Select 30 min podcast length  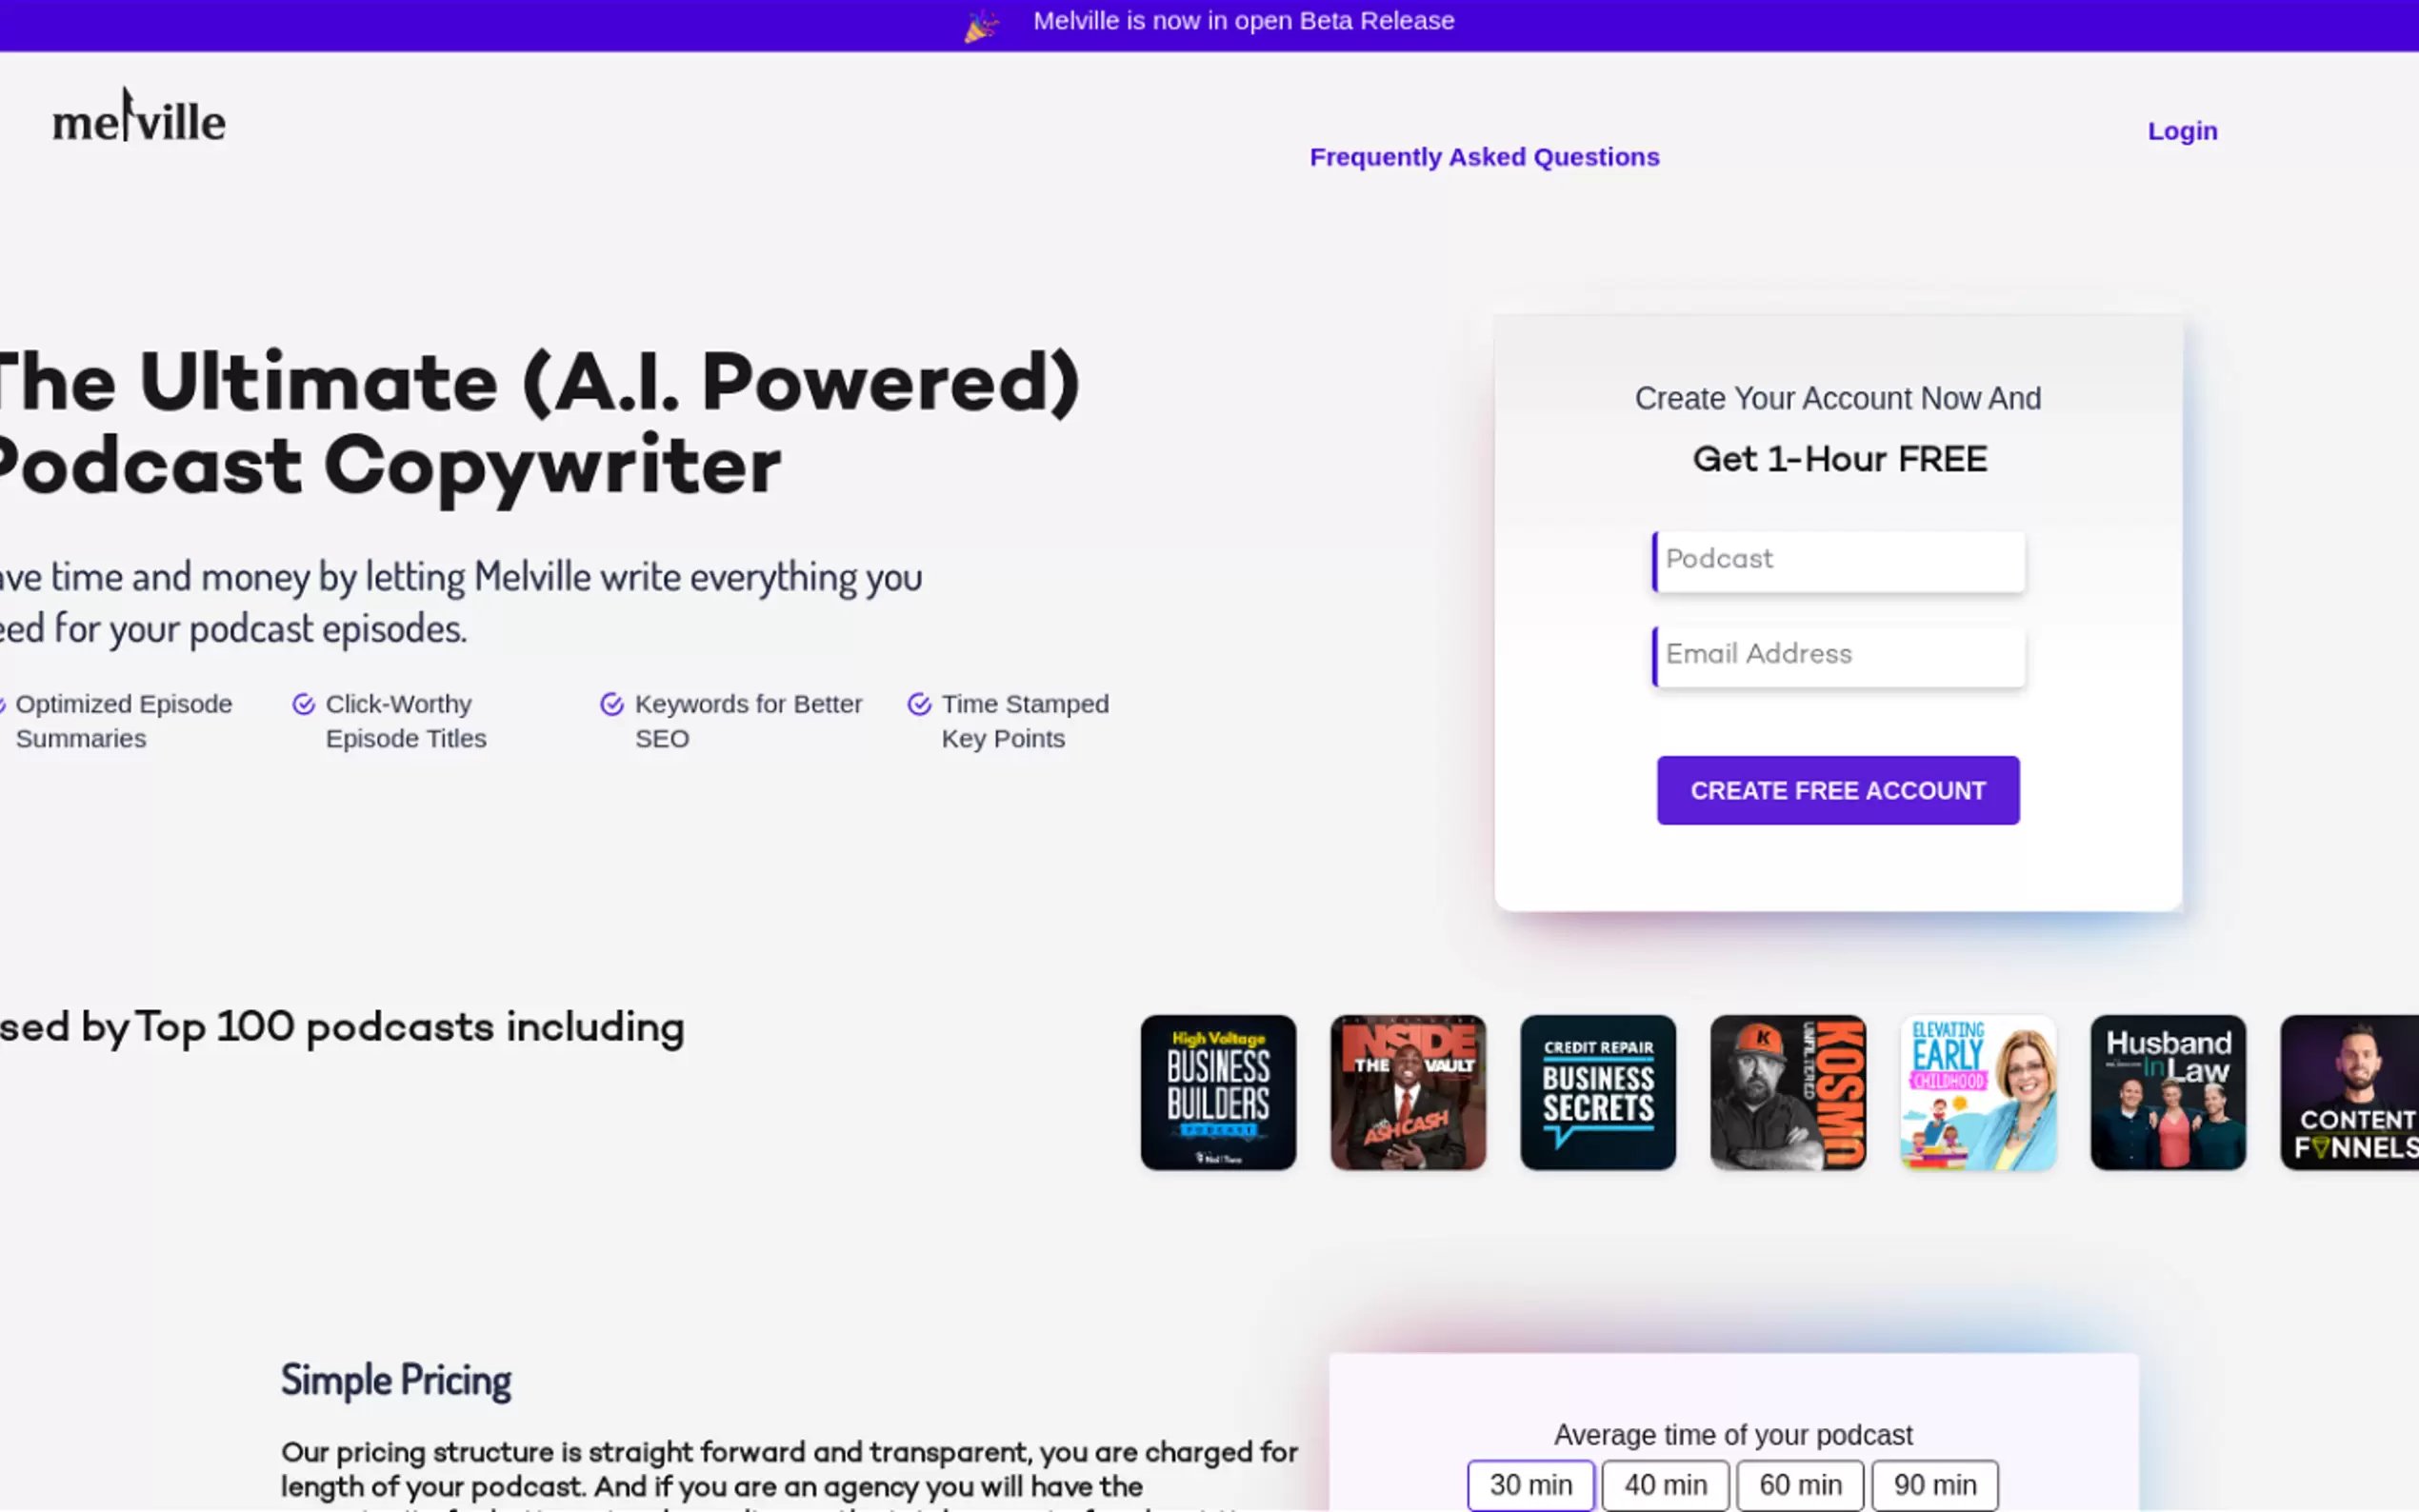pyautogui.click(x=1531, y=1485)
